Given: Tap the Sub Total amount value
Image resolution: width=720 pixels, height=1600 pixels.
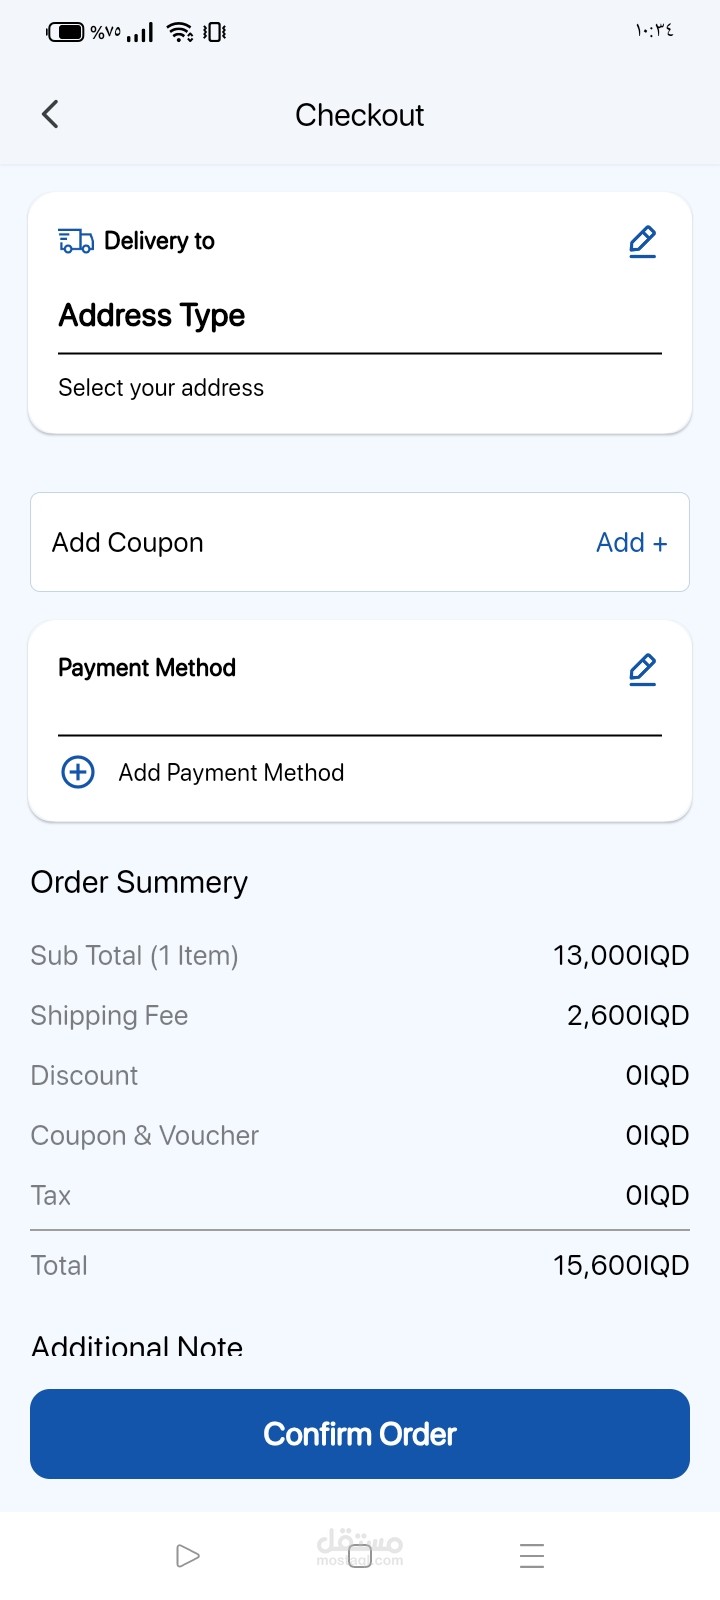Looking at the screenshot, I should pos(621,956).
